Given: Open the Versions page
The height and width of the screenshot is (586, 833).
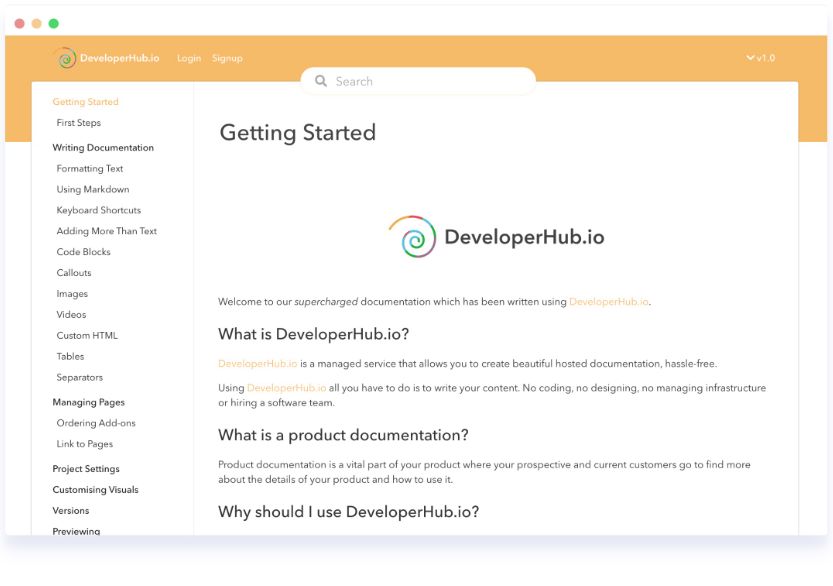Looking at the screenshot, I should pyautogui.click(x=70, y=510).
